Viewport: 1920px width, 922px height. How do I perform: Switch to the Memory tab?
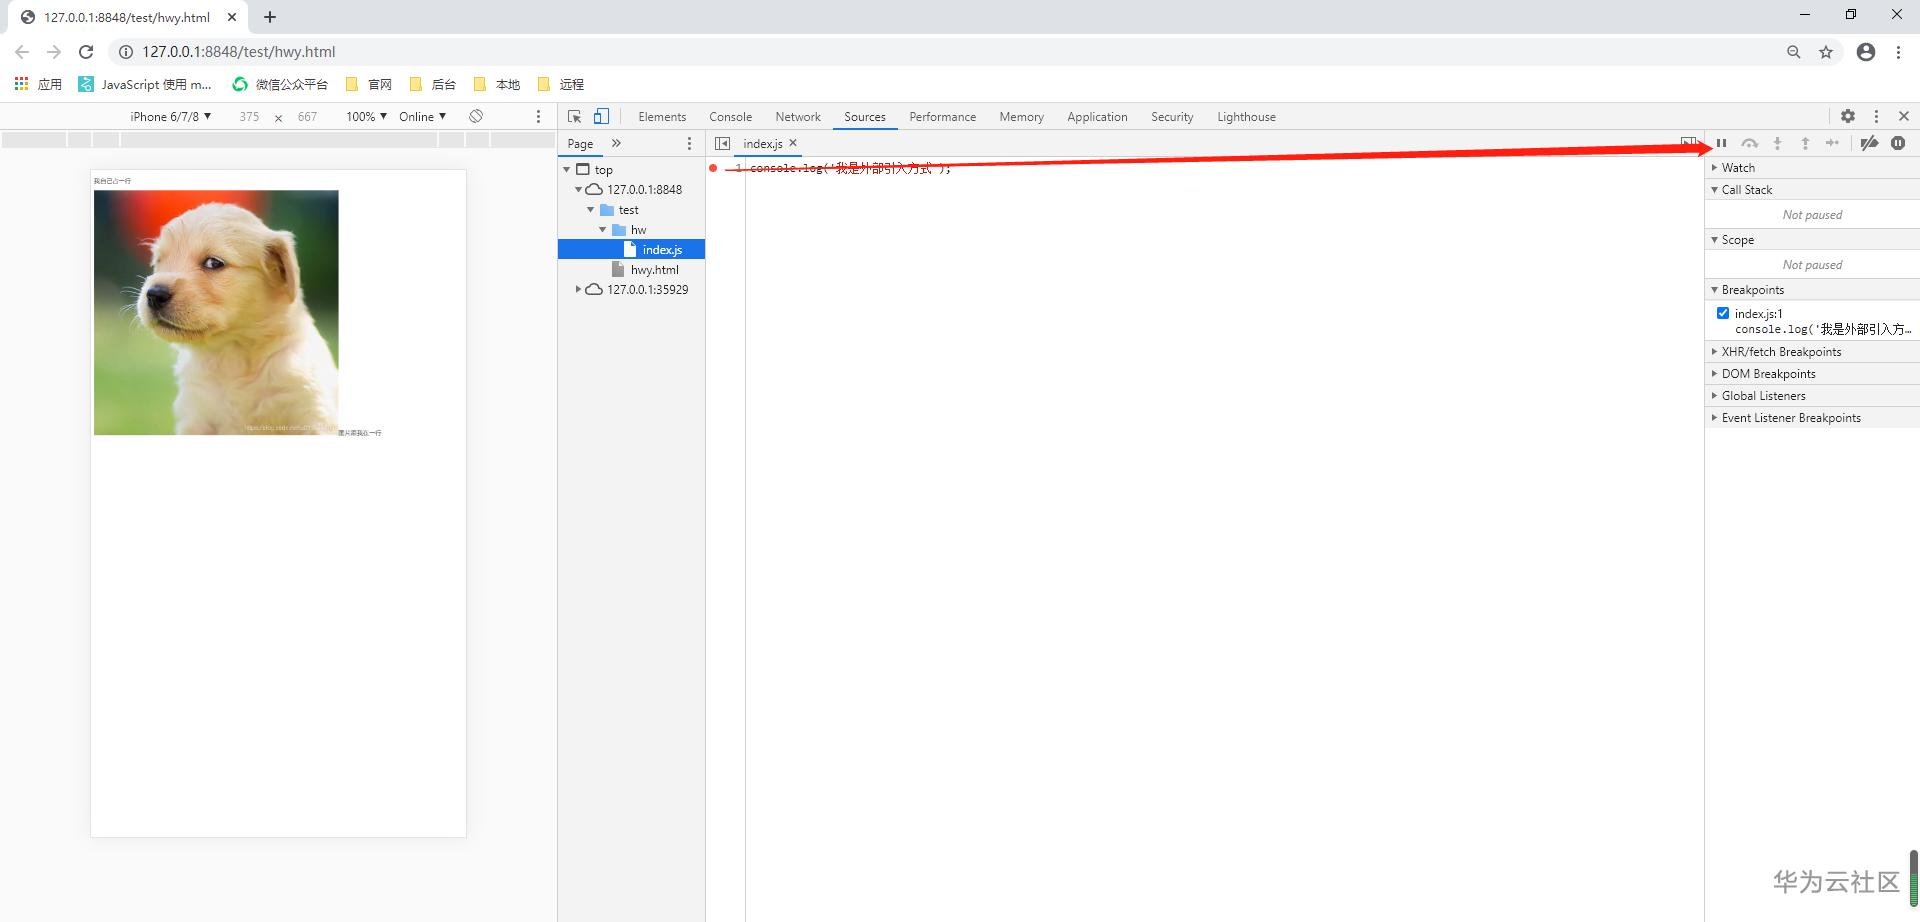[x=1021, y=116]
